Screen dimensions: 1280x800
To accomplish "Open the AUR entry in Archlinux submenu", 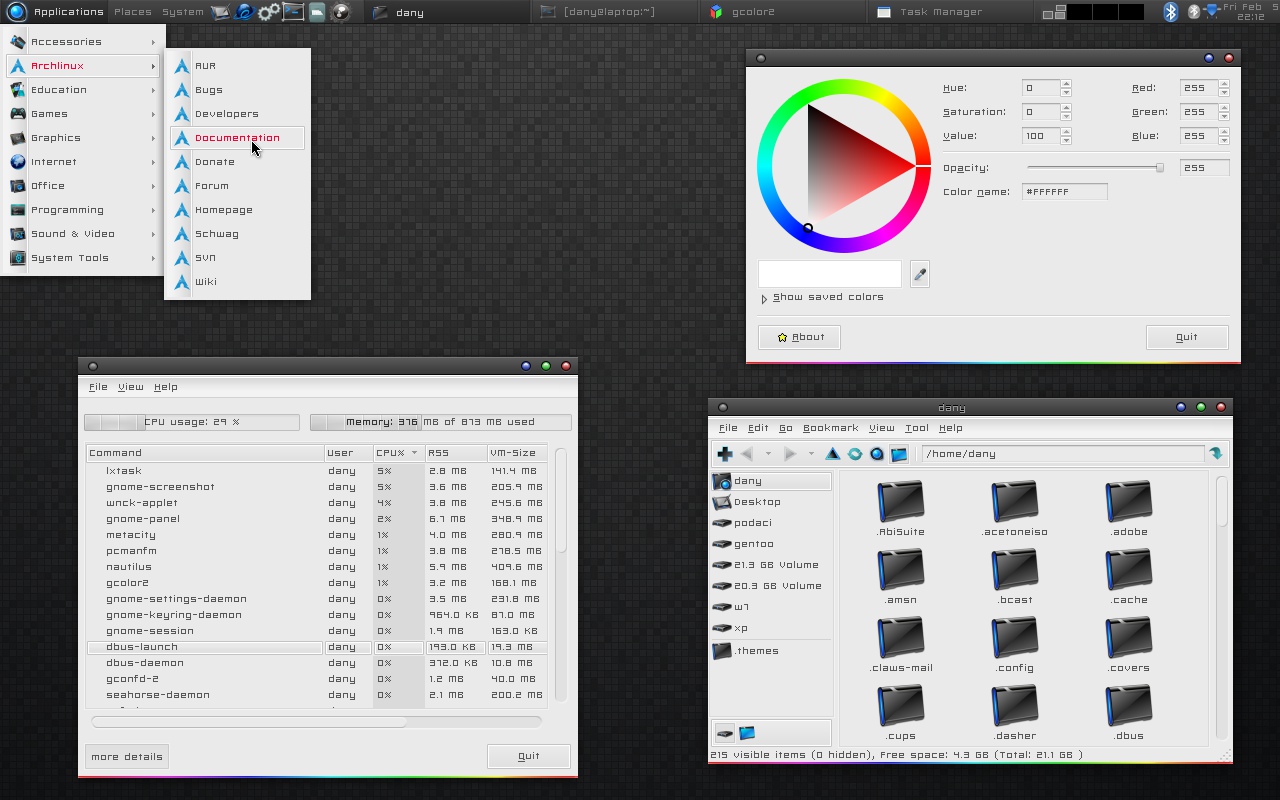I will tap(238, 66).
